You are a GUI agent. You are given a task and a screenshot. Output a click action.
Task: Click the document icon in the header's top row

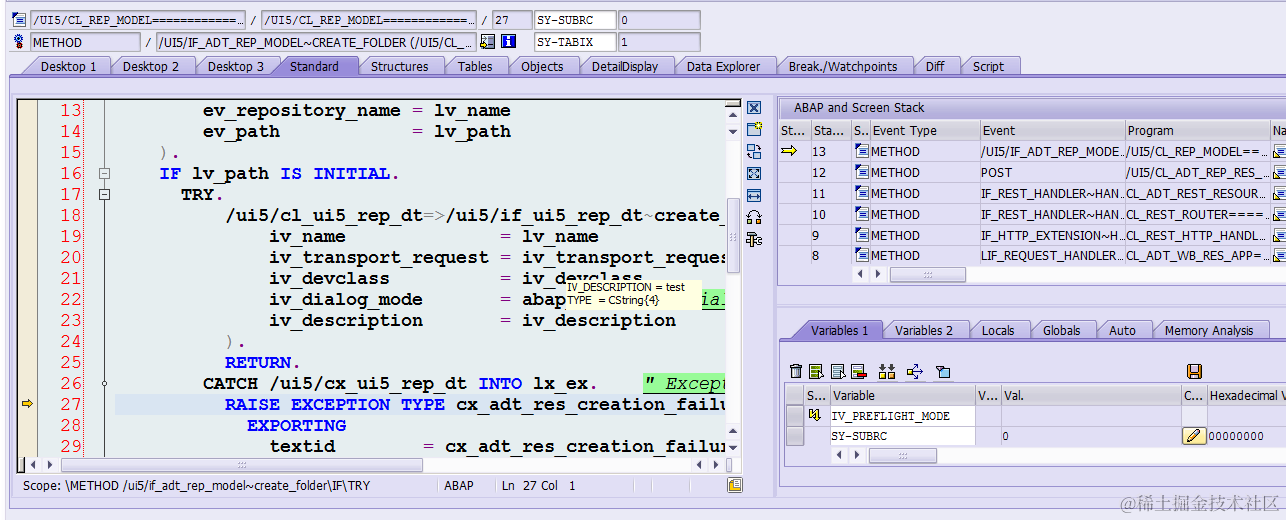click(x=18, y=19)
